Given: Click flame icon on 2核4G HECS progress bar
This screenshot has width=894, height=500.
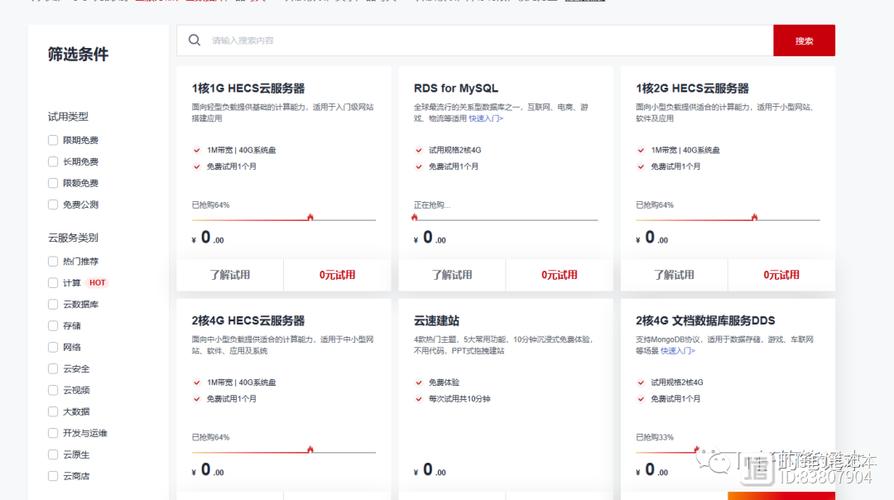Looking at the screenshot, I should 310,449.
